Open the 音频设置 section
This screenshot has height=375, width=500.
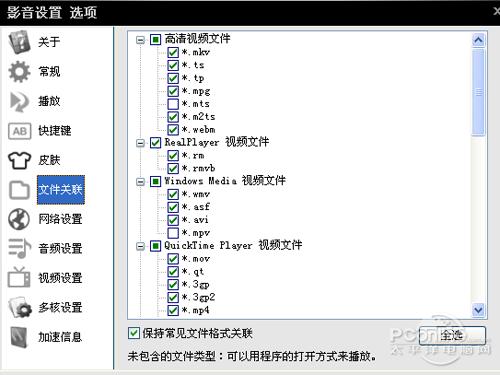60,249
